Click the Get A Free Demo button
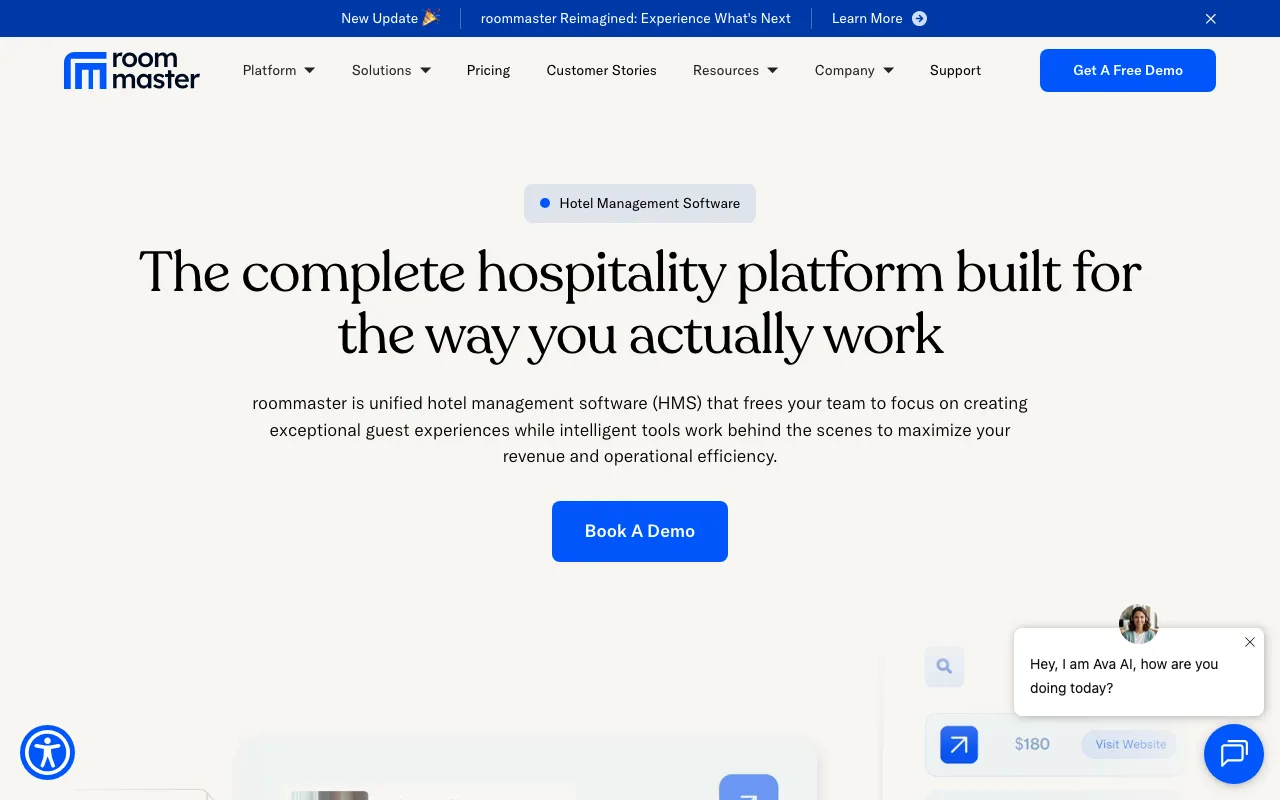 pyautogui.click(x=1128, y=70)
